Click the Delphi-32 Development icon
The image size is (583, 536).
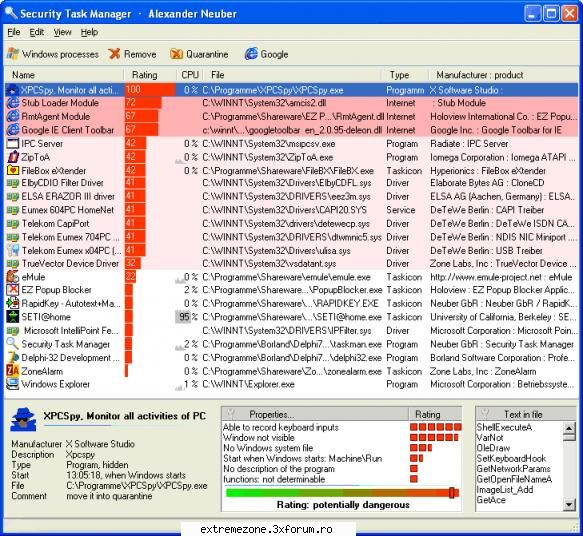(x=13, y=358)
